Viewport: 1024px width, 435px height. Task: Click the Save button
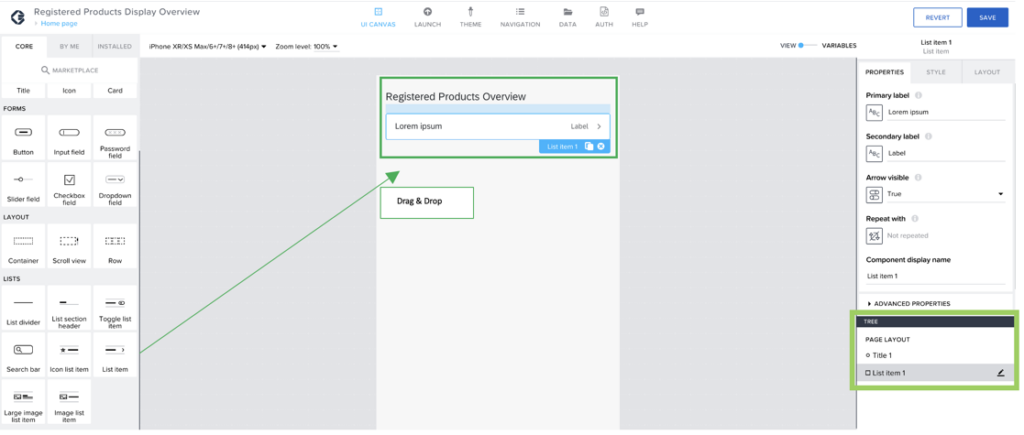pyautogui.click(x=987, y=17)
